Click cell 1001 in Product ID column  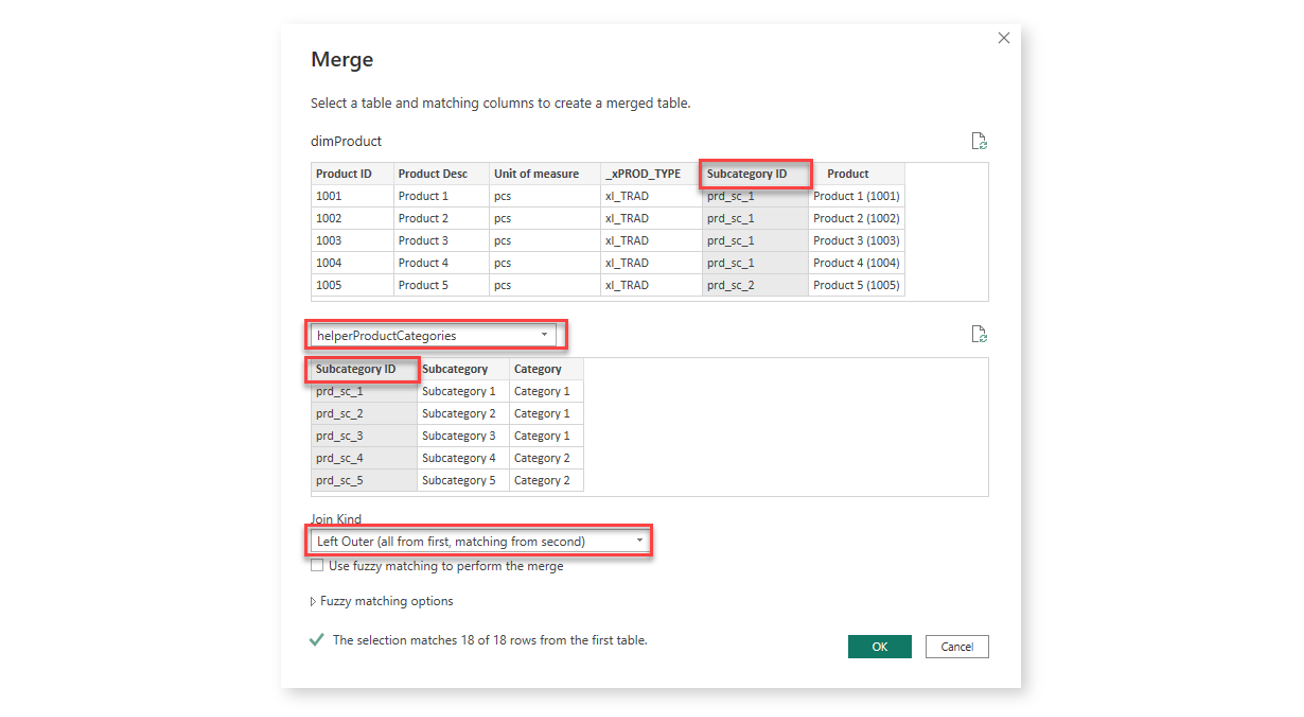(352, 196)
